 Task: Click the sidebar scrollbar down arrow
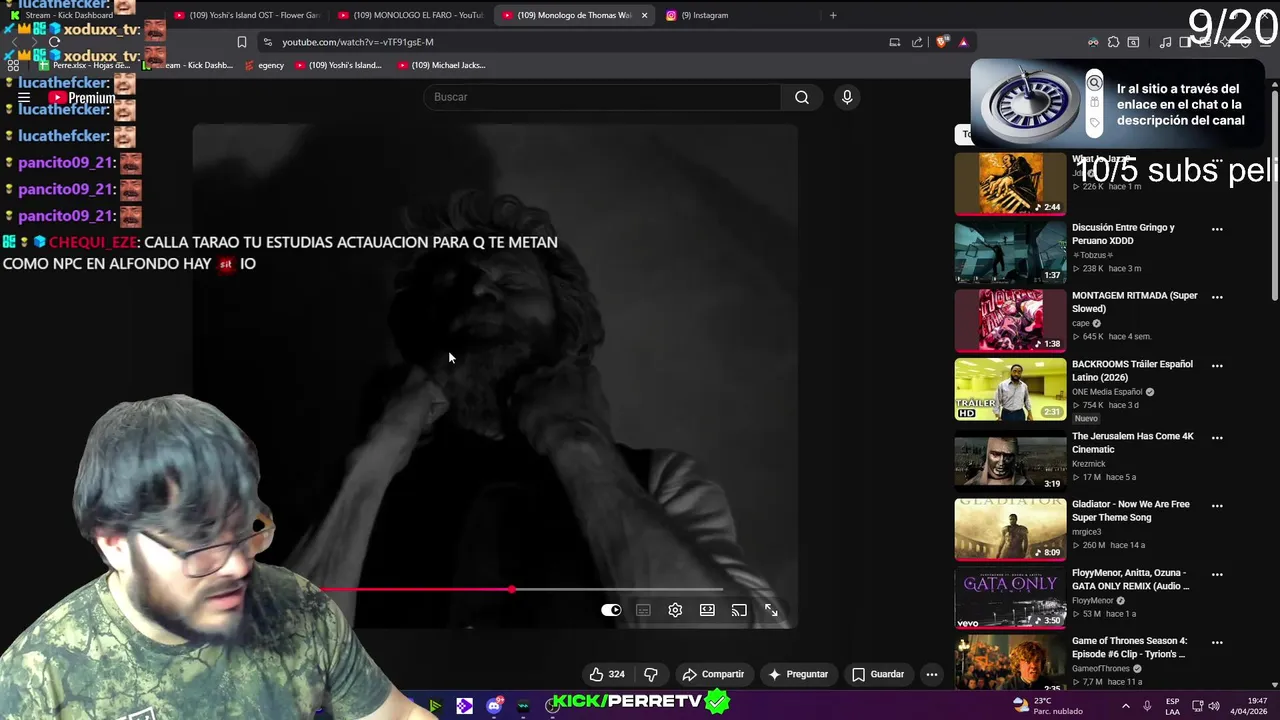(x=1274, y=685)
